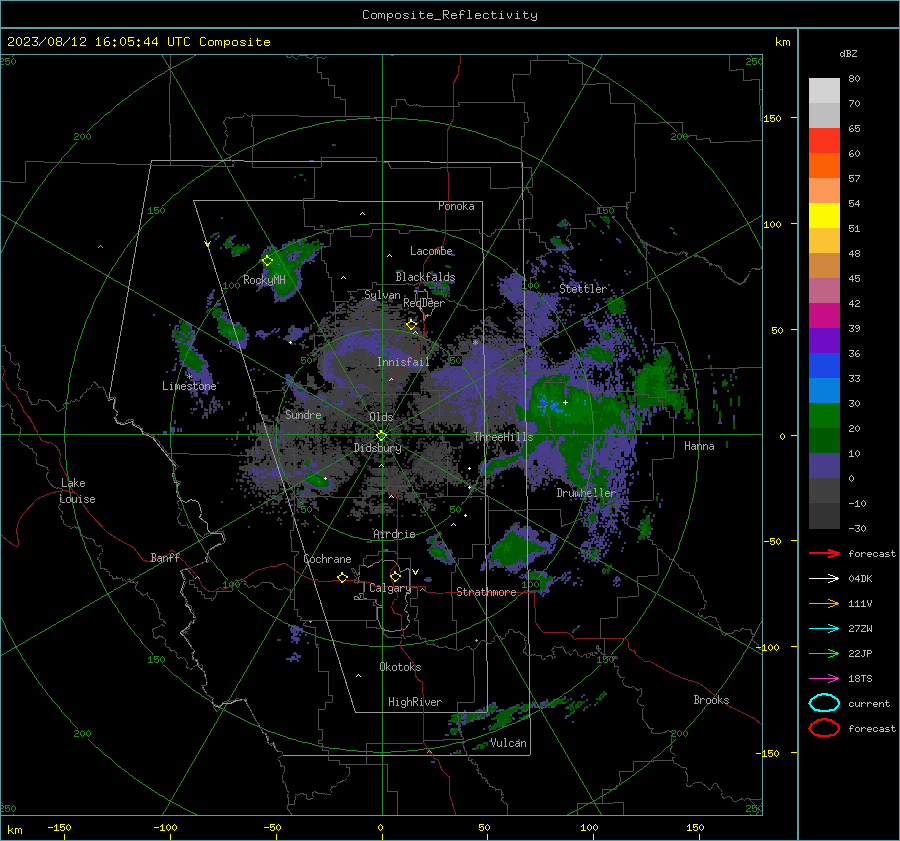Click the red forecast ellipse icon

[x=824, y=728]
